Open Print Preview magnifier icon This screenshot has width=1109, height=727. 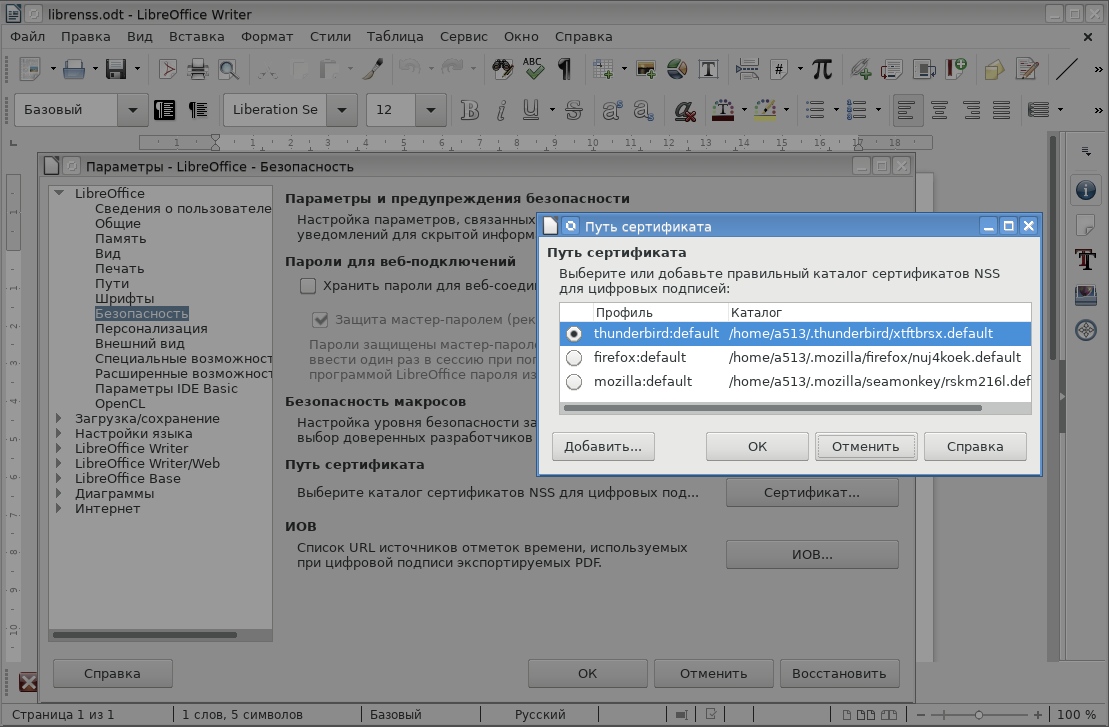click(x=228, y=69)
